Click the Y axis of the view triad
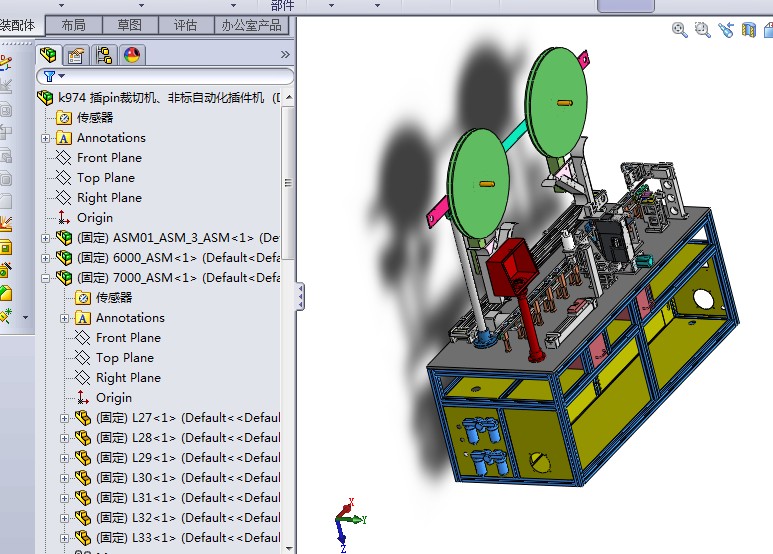Viewport: 773px width, 554px height. [x=358, y=519]
